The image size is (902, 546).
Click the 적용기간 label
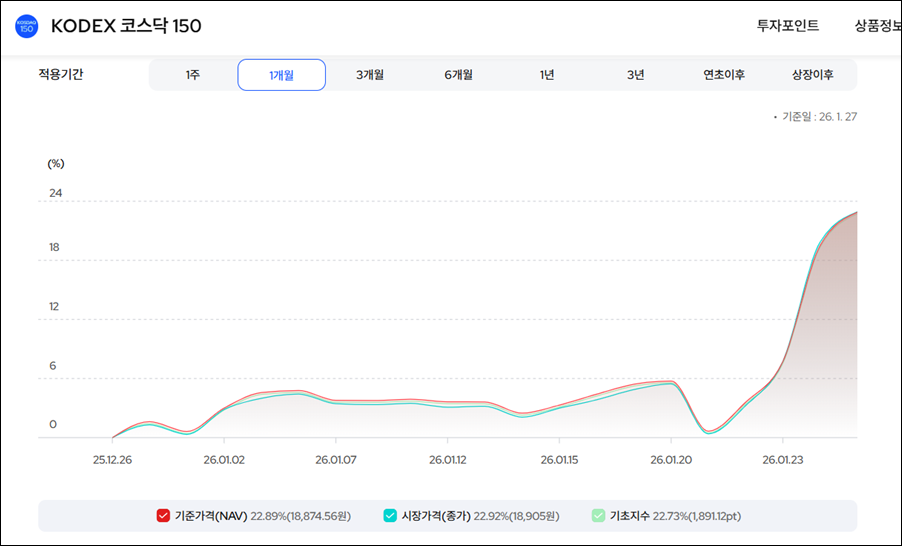[61, 74]
